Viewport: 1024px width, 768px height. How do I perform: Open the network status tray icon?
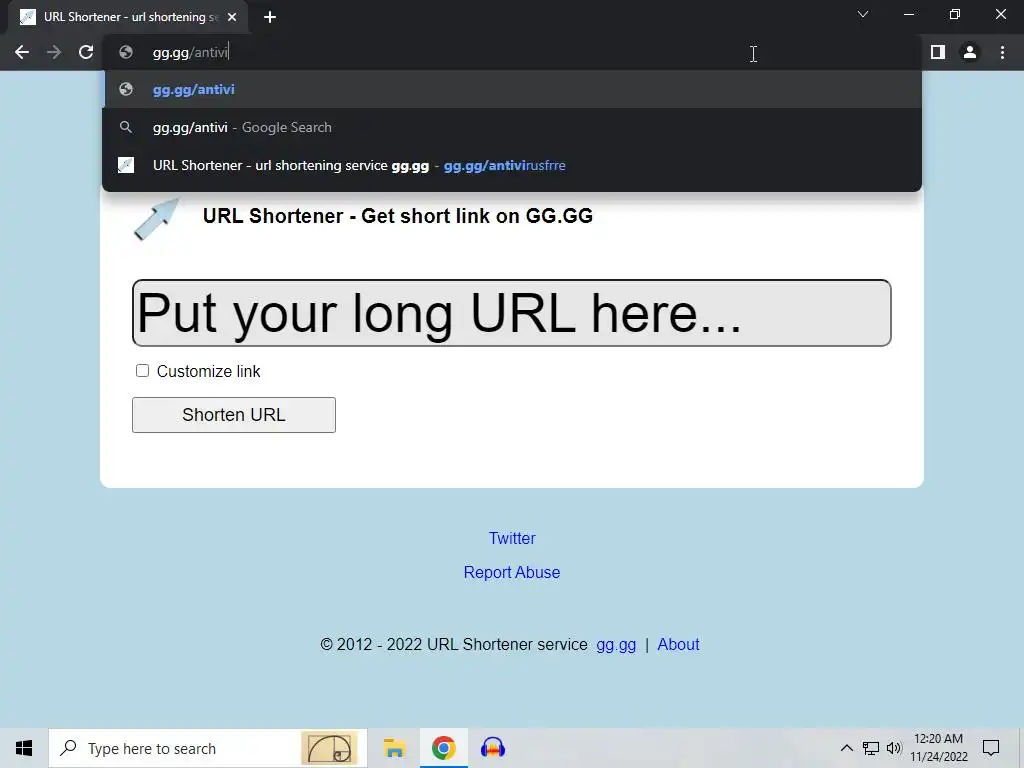871,748
